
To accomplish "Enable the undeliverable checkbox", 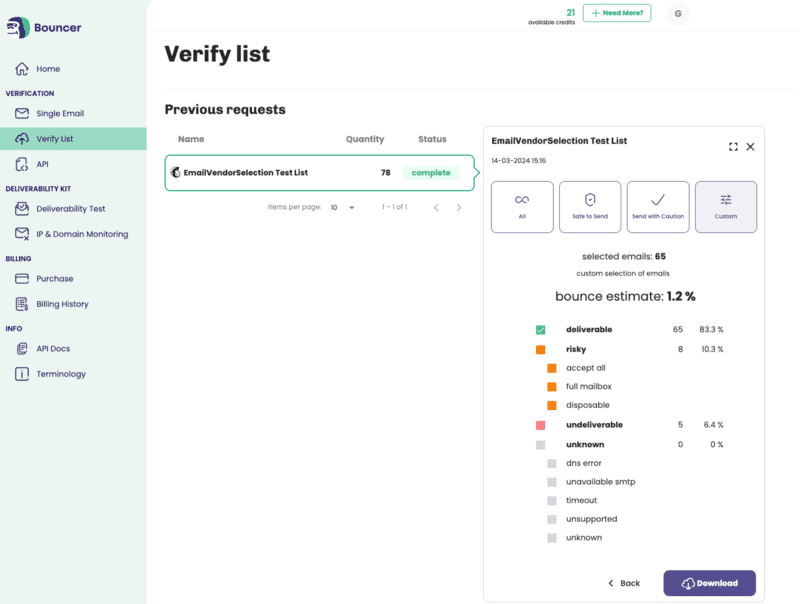I will [x=541, y=426].
